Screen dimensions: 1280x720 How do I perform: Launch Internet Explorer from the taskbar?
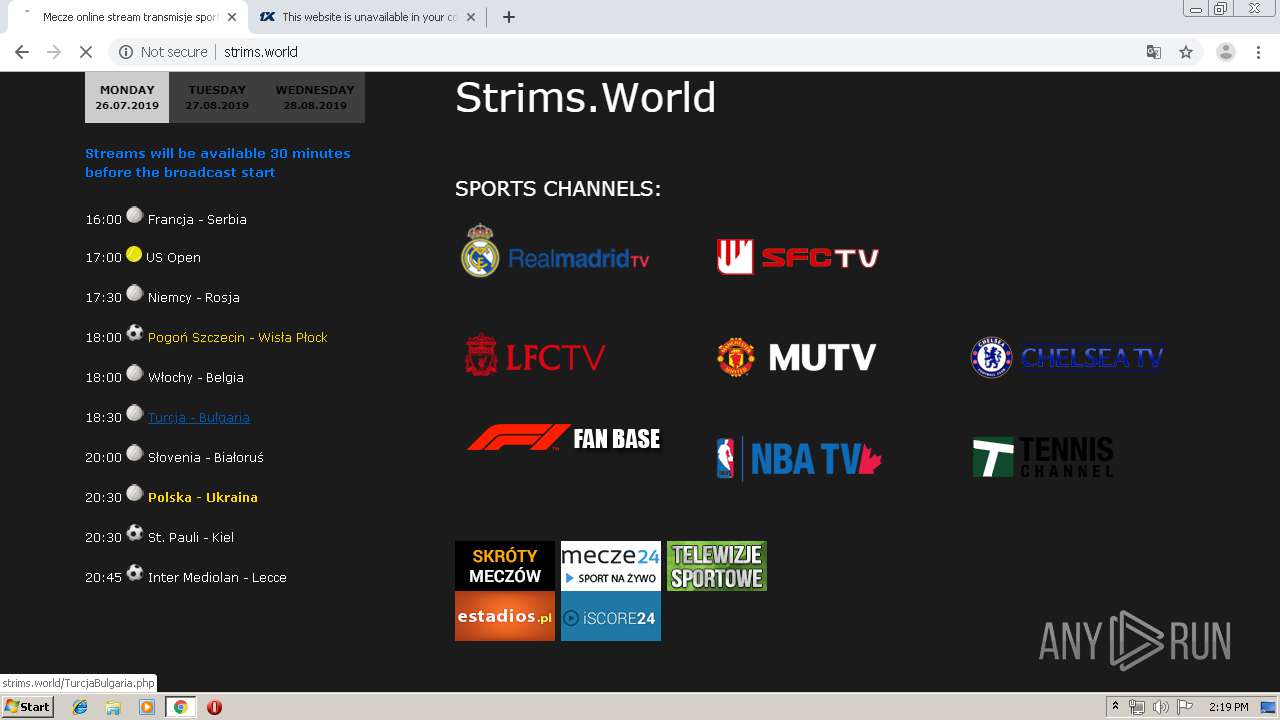pyautogui.click(x=80, y=707)
